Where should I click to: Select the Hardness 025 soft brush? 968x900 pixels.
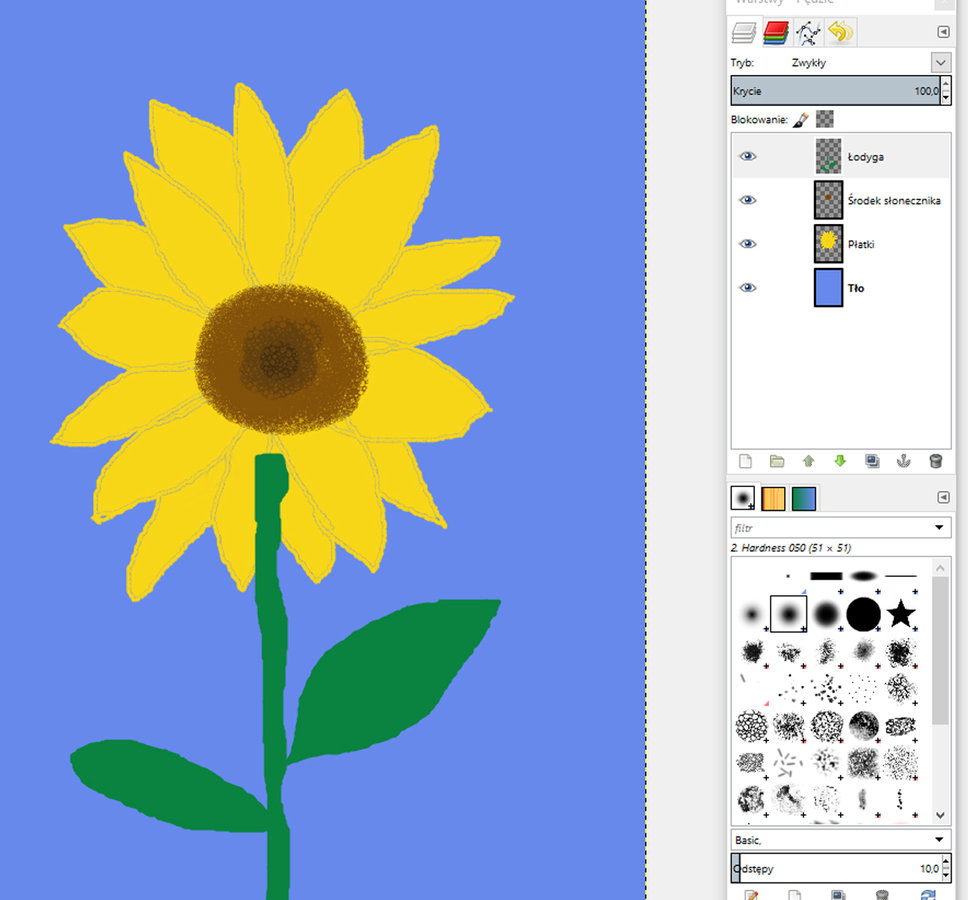tap(752, 614)
